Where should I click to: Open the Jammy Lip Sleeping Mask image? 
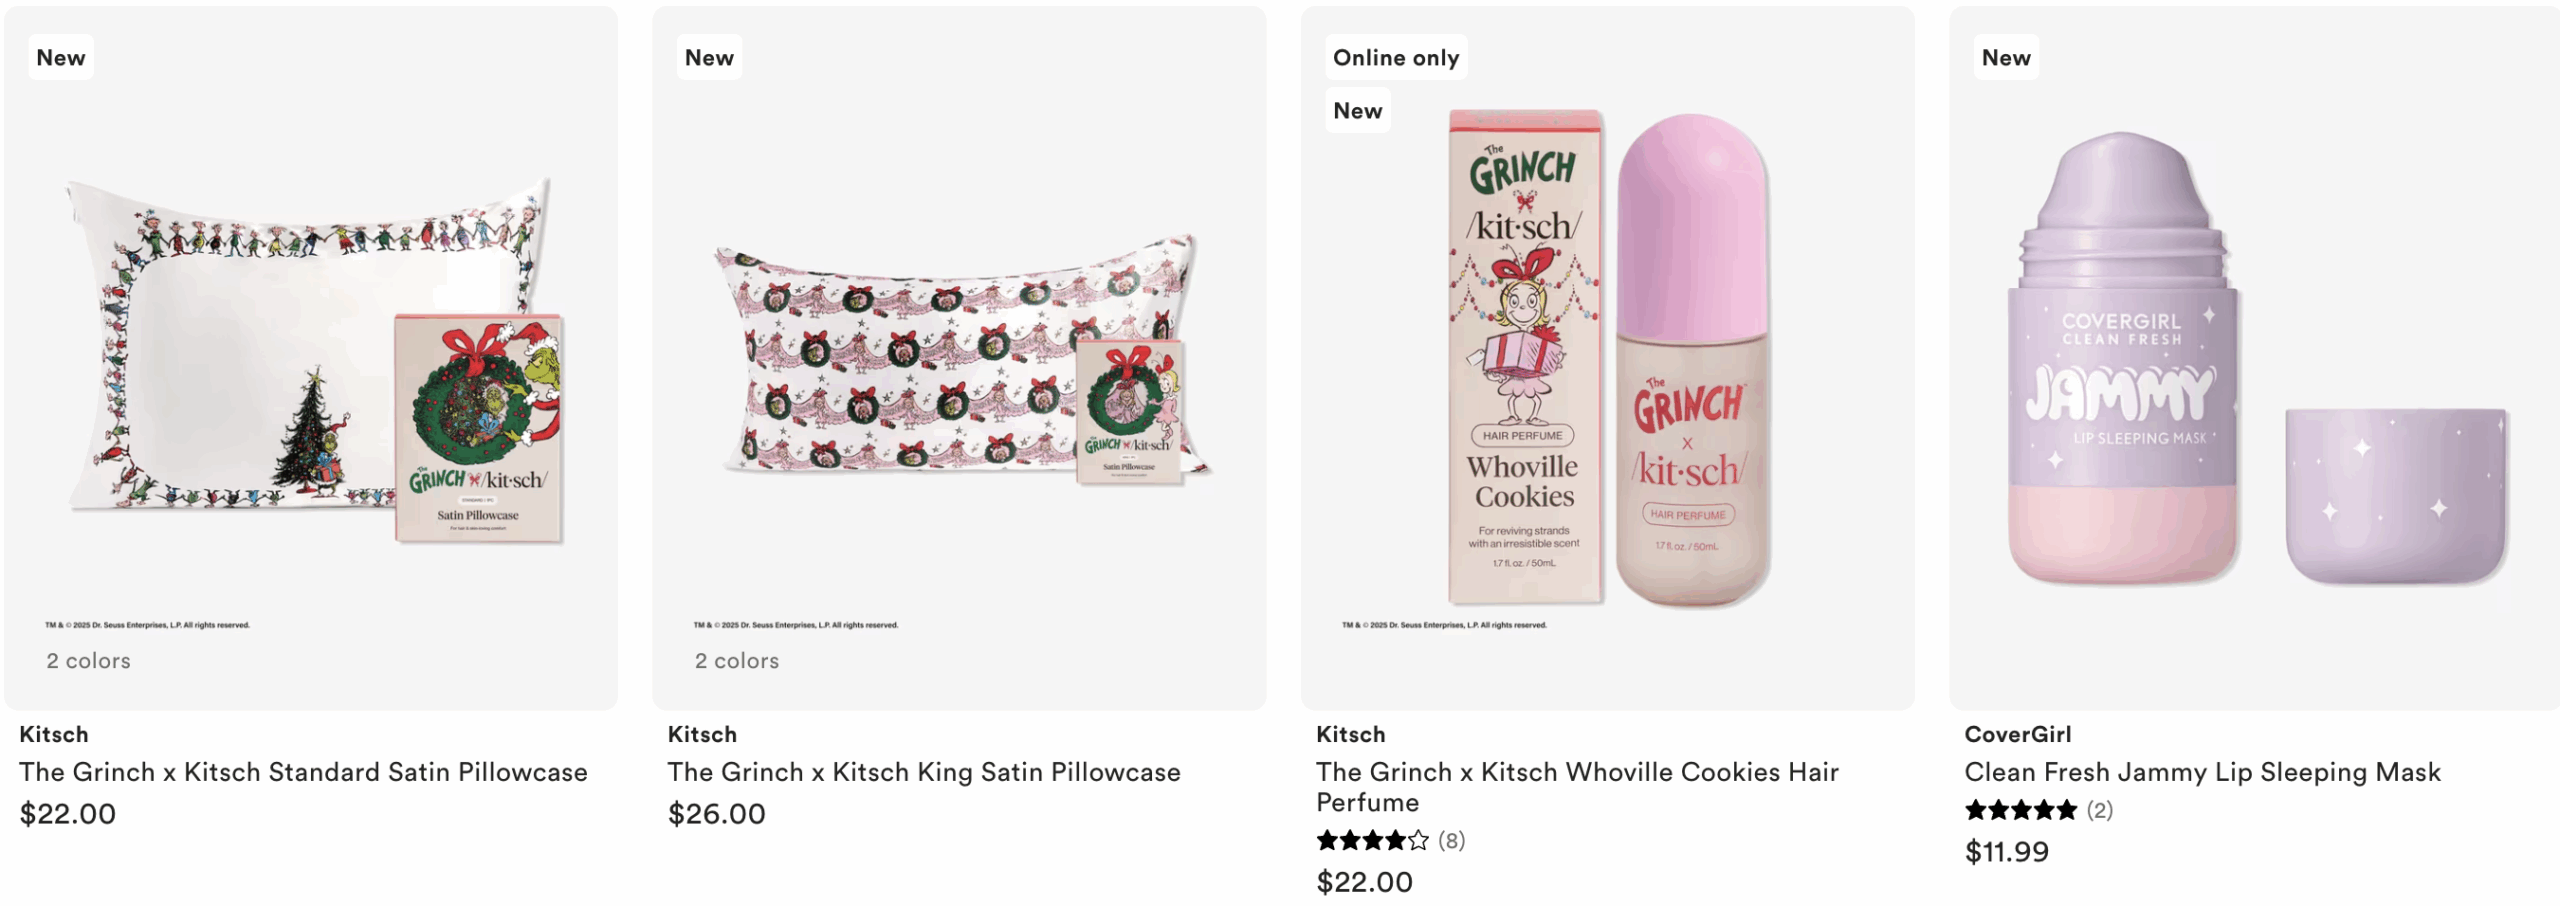point(2255,360)
